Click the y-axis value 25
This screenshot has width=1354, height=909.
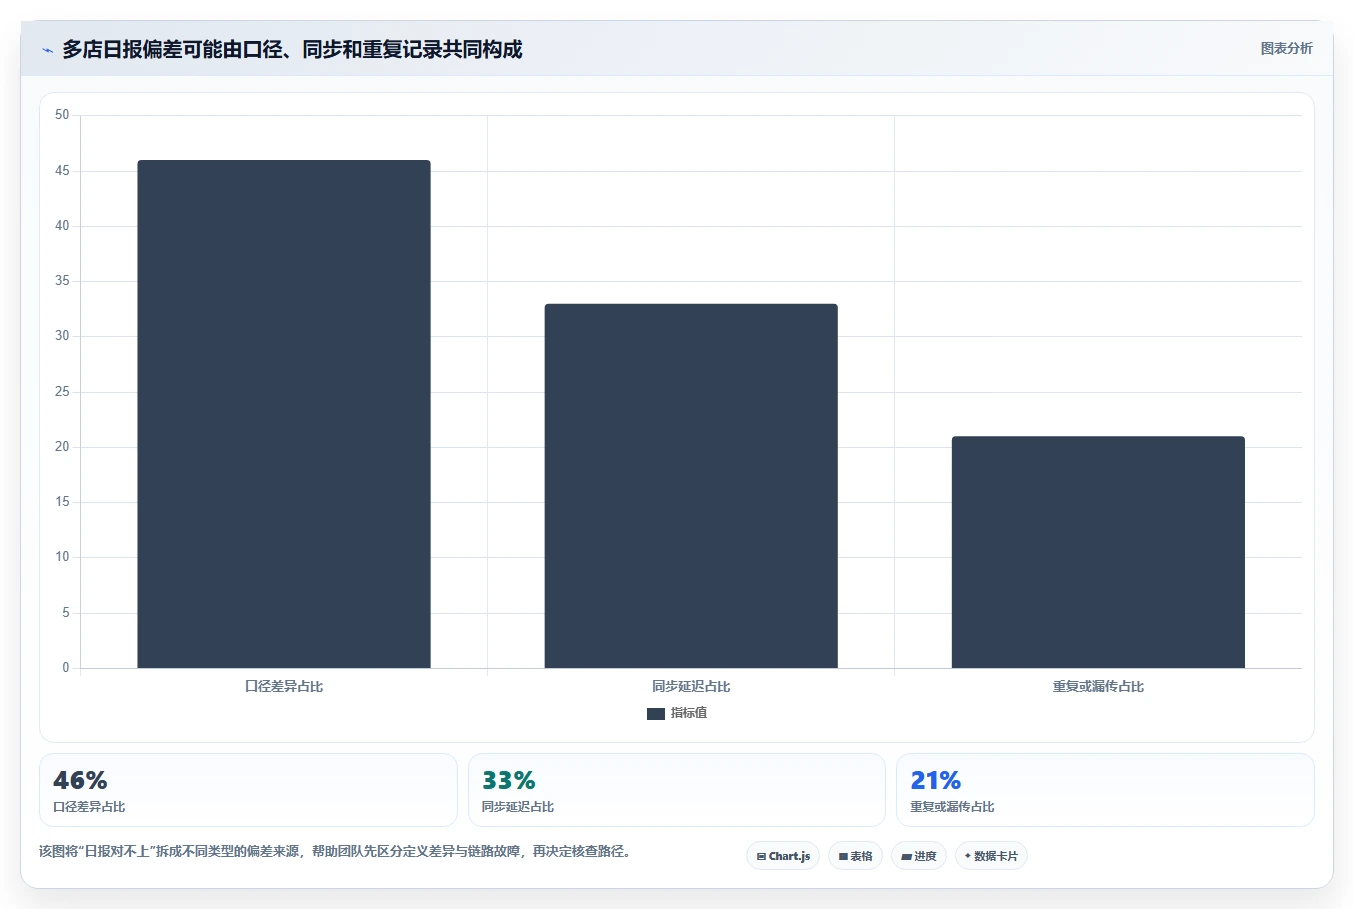pyautogui.click(x=62, y=392)
